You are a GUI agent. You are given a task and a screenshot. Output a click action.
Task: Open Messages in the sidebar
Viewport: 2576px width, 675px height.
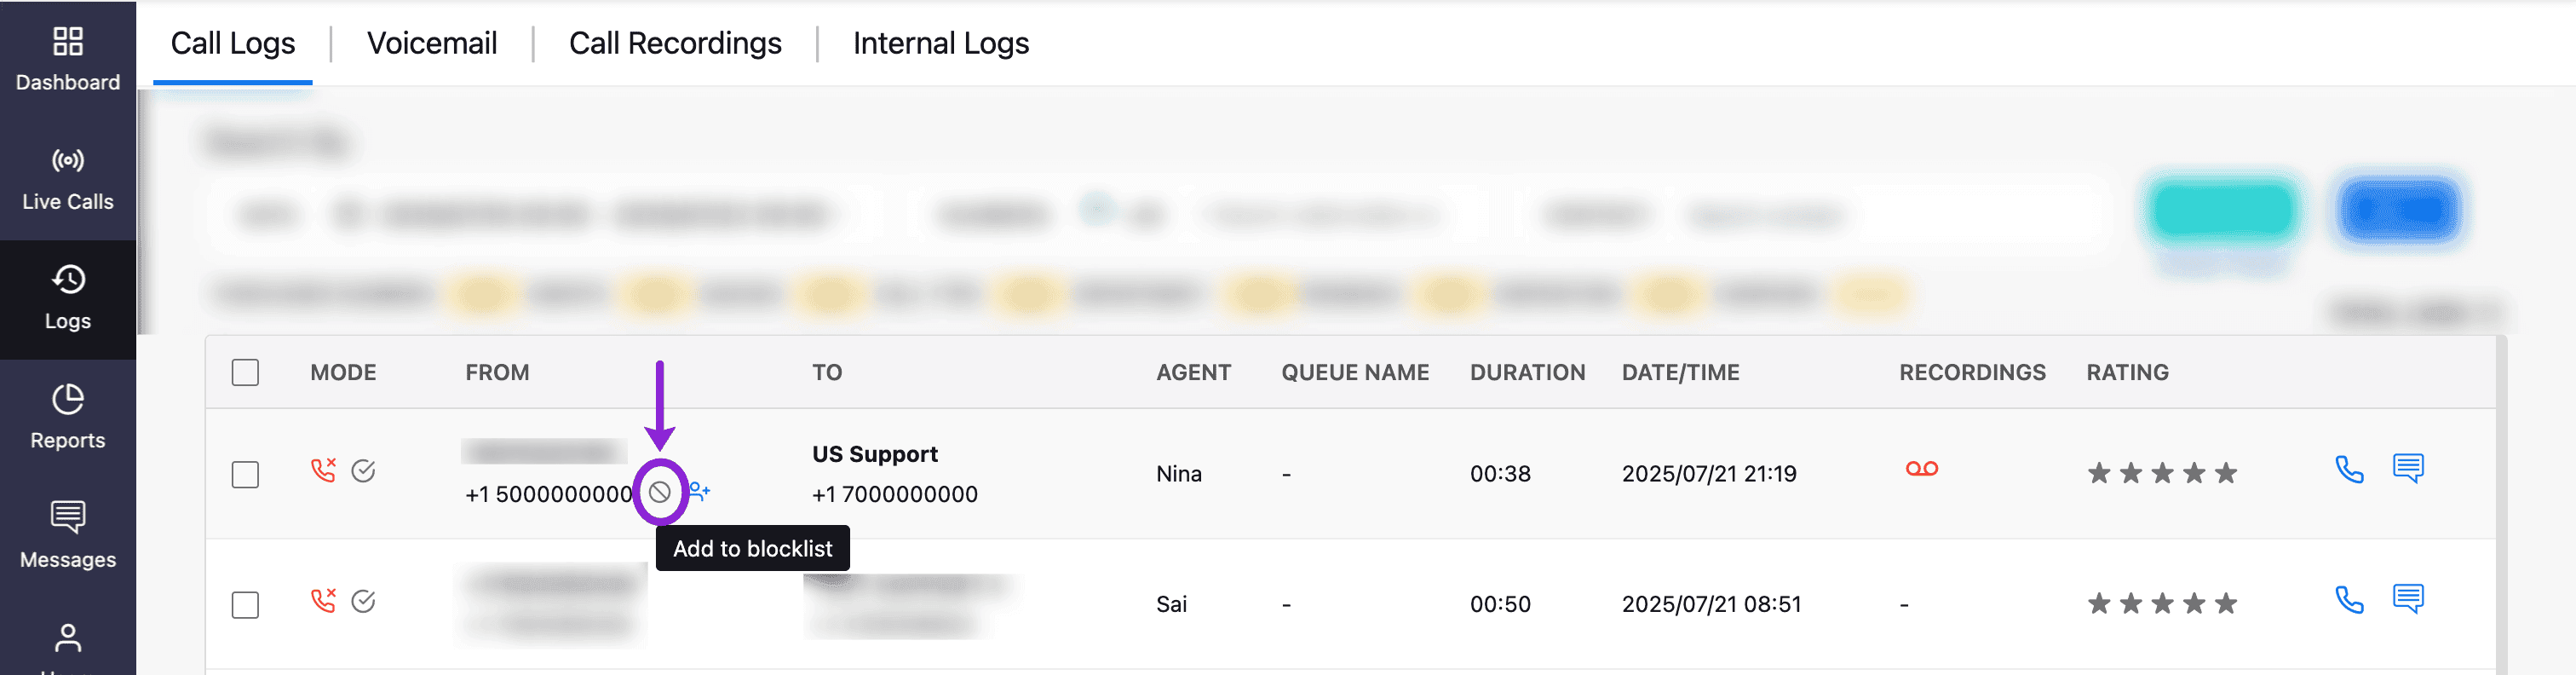(68, 537)
